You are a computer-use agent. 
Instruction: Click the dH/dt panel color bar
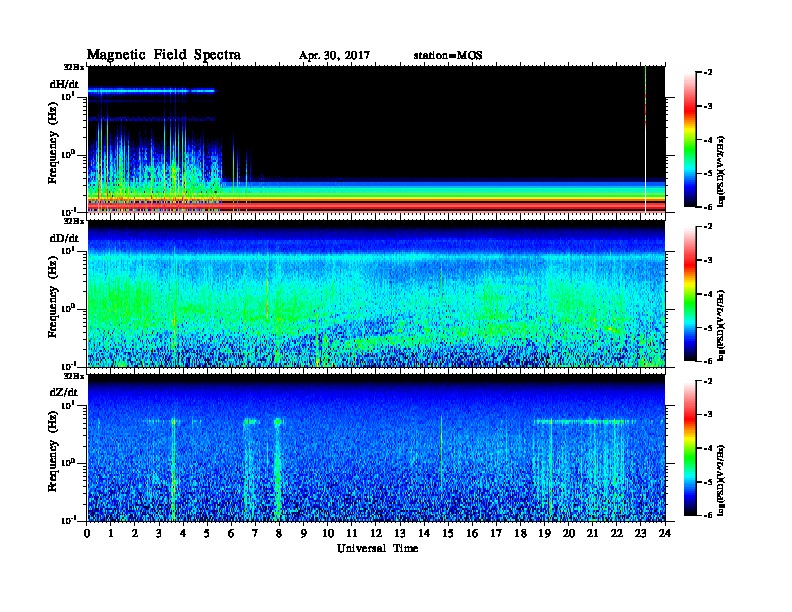click(690, 139)
